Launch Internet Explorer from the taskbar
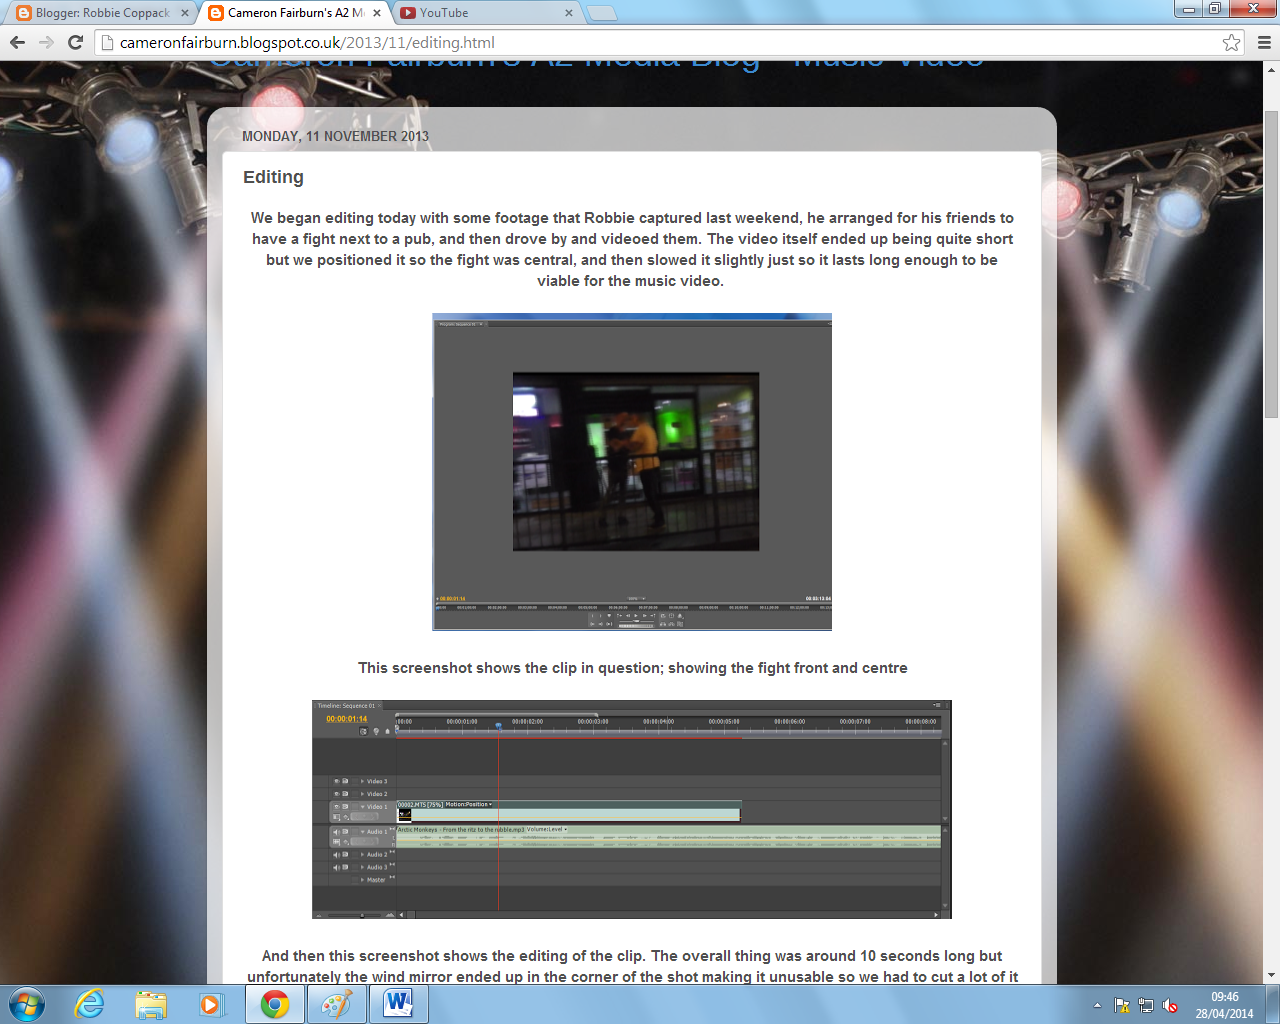 90,1004
